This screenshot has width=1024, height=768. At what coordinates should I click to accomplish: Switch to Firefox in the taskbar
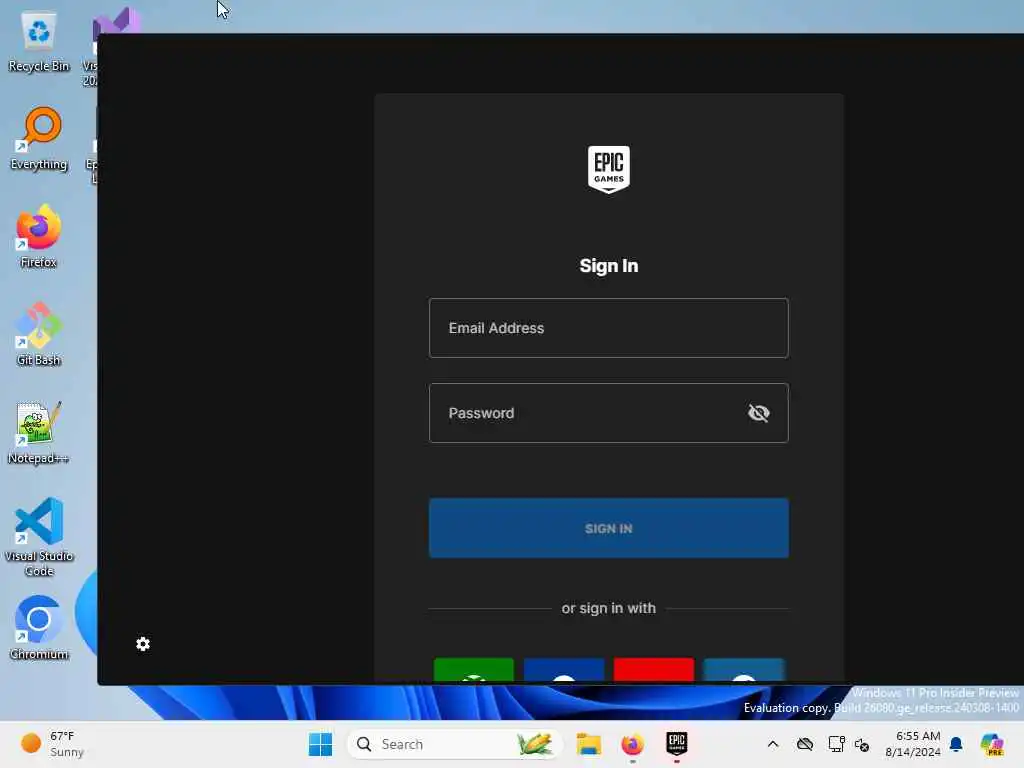click(632, 744)
